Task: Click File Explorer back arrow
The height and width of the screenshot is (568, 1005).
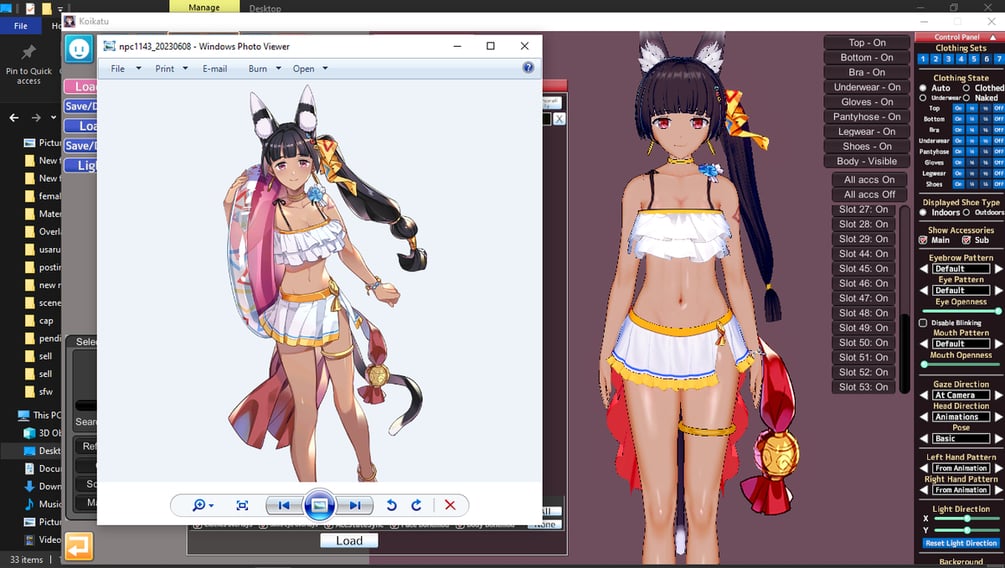Action: coord(14,117)
